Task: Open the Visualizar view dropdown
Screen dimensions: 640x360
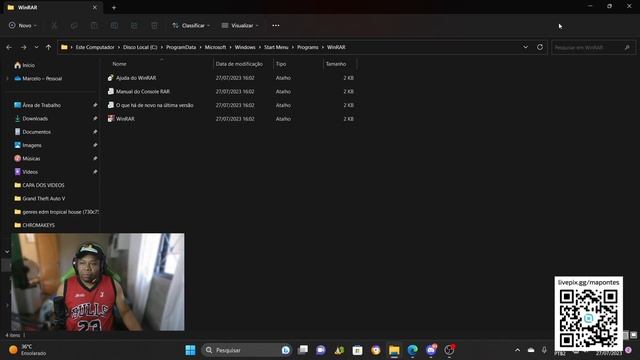Action: click(x=240, y=25)
